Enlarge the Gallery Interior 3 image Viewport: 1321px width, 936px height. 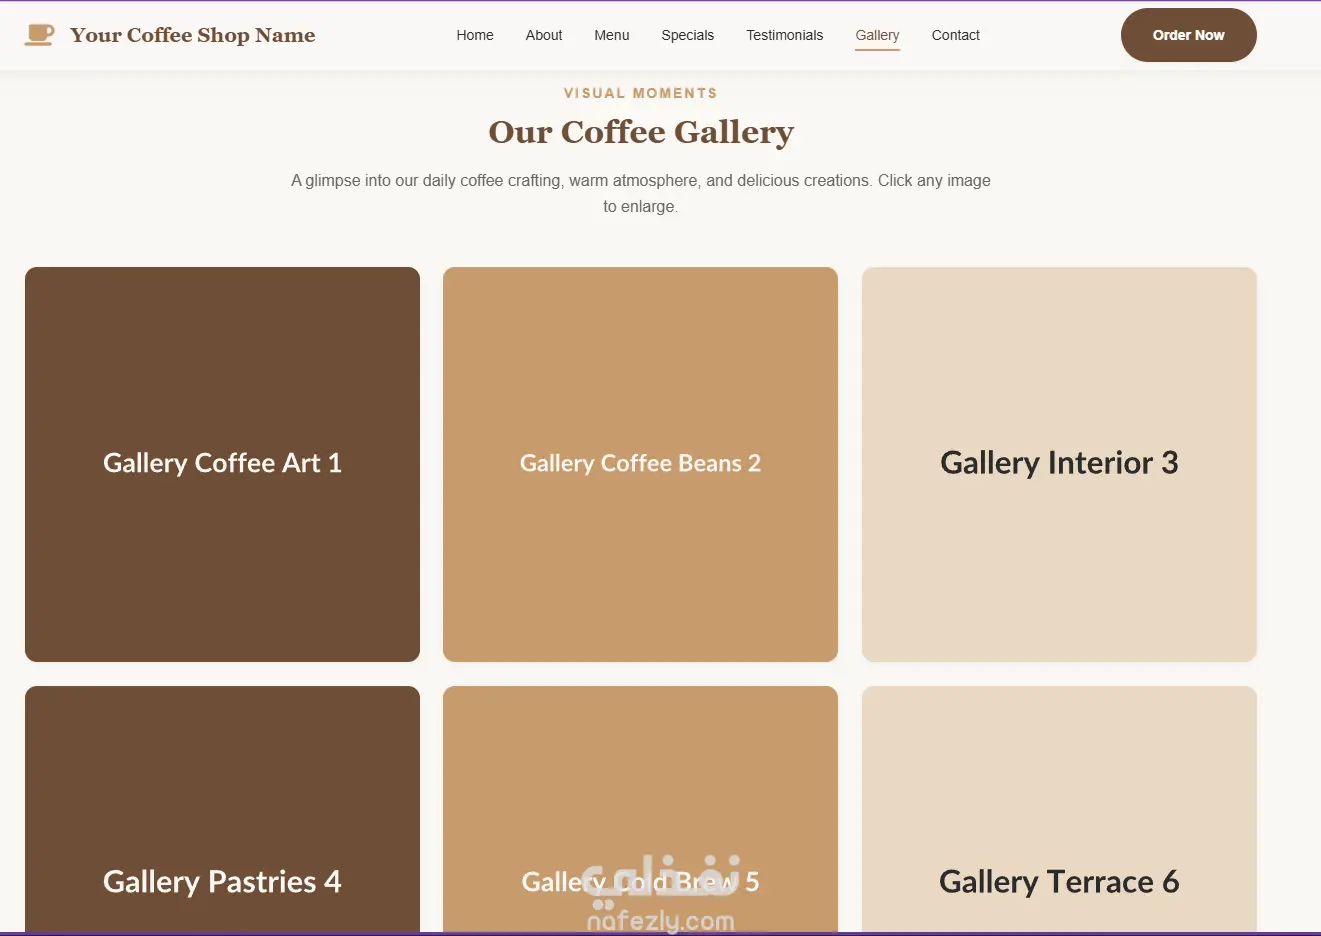click(x=1059, y=464)
